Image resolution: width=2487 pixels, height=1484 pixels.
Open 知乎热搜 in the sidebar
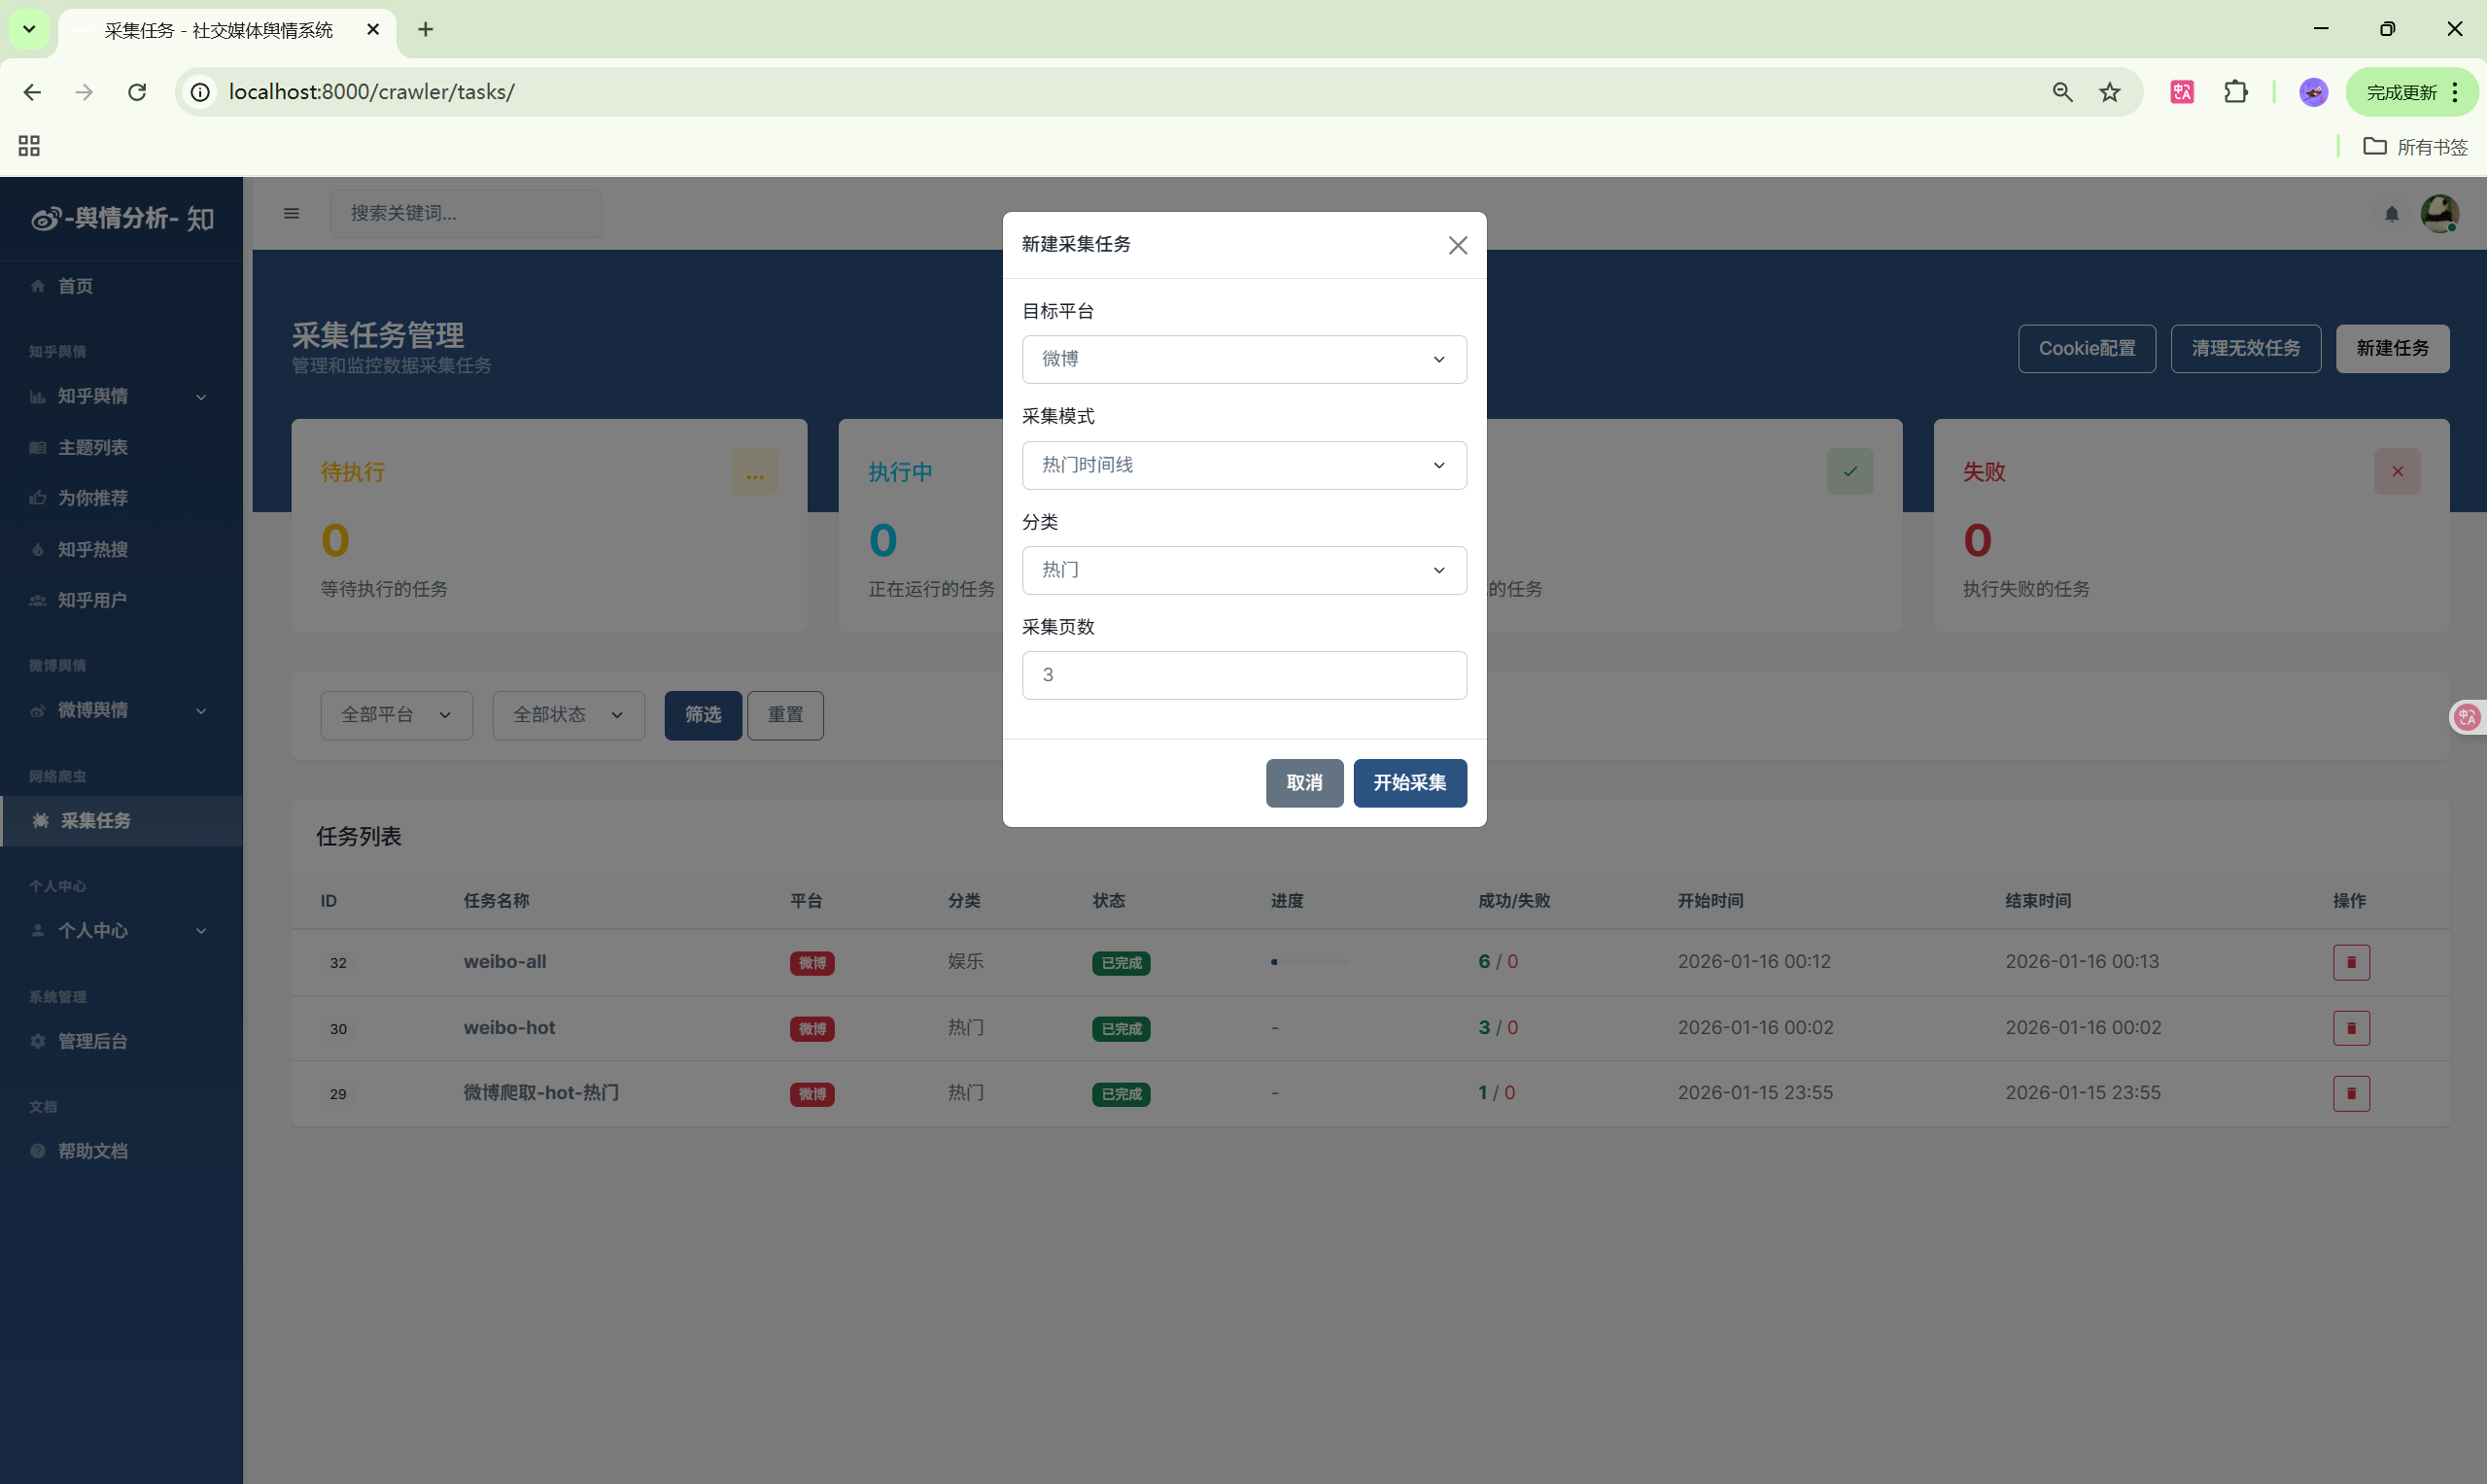click(x=92, y=549)
